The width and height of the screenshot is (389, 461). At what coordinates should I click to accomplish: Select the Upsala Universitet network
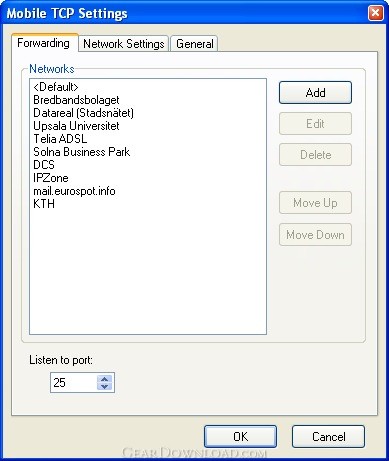[76, 126]
